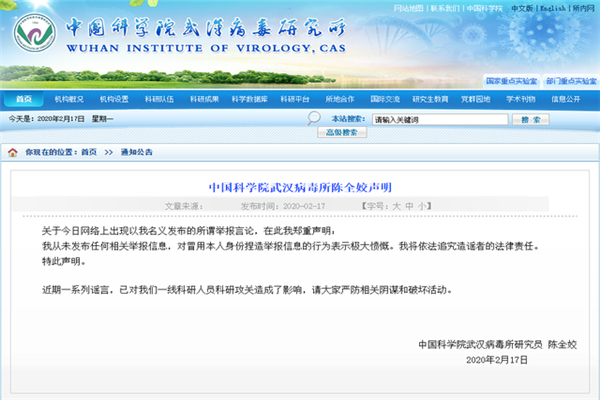Open the 国家重点实验室 link
Screen dimensions: 600x400
coord(512,80)
